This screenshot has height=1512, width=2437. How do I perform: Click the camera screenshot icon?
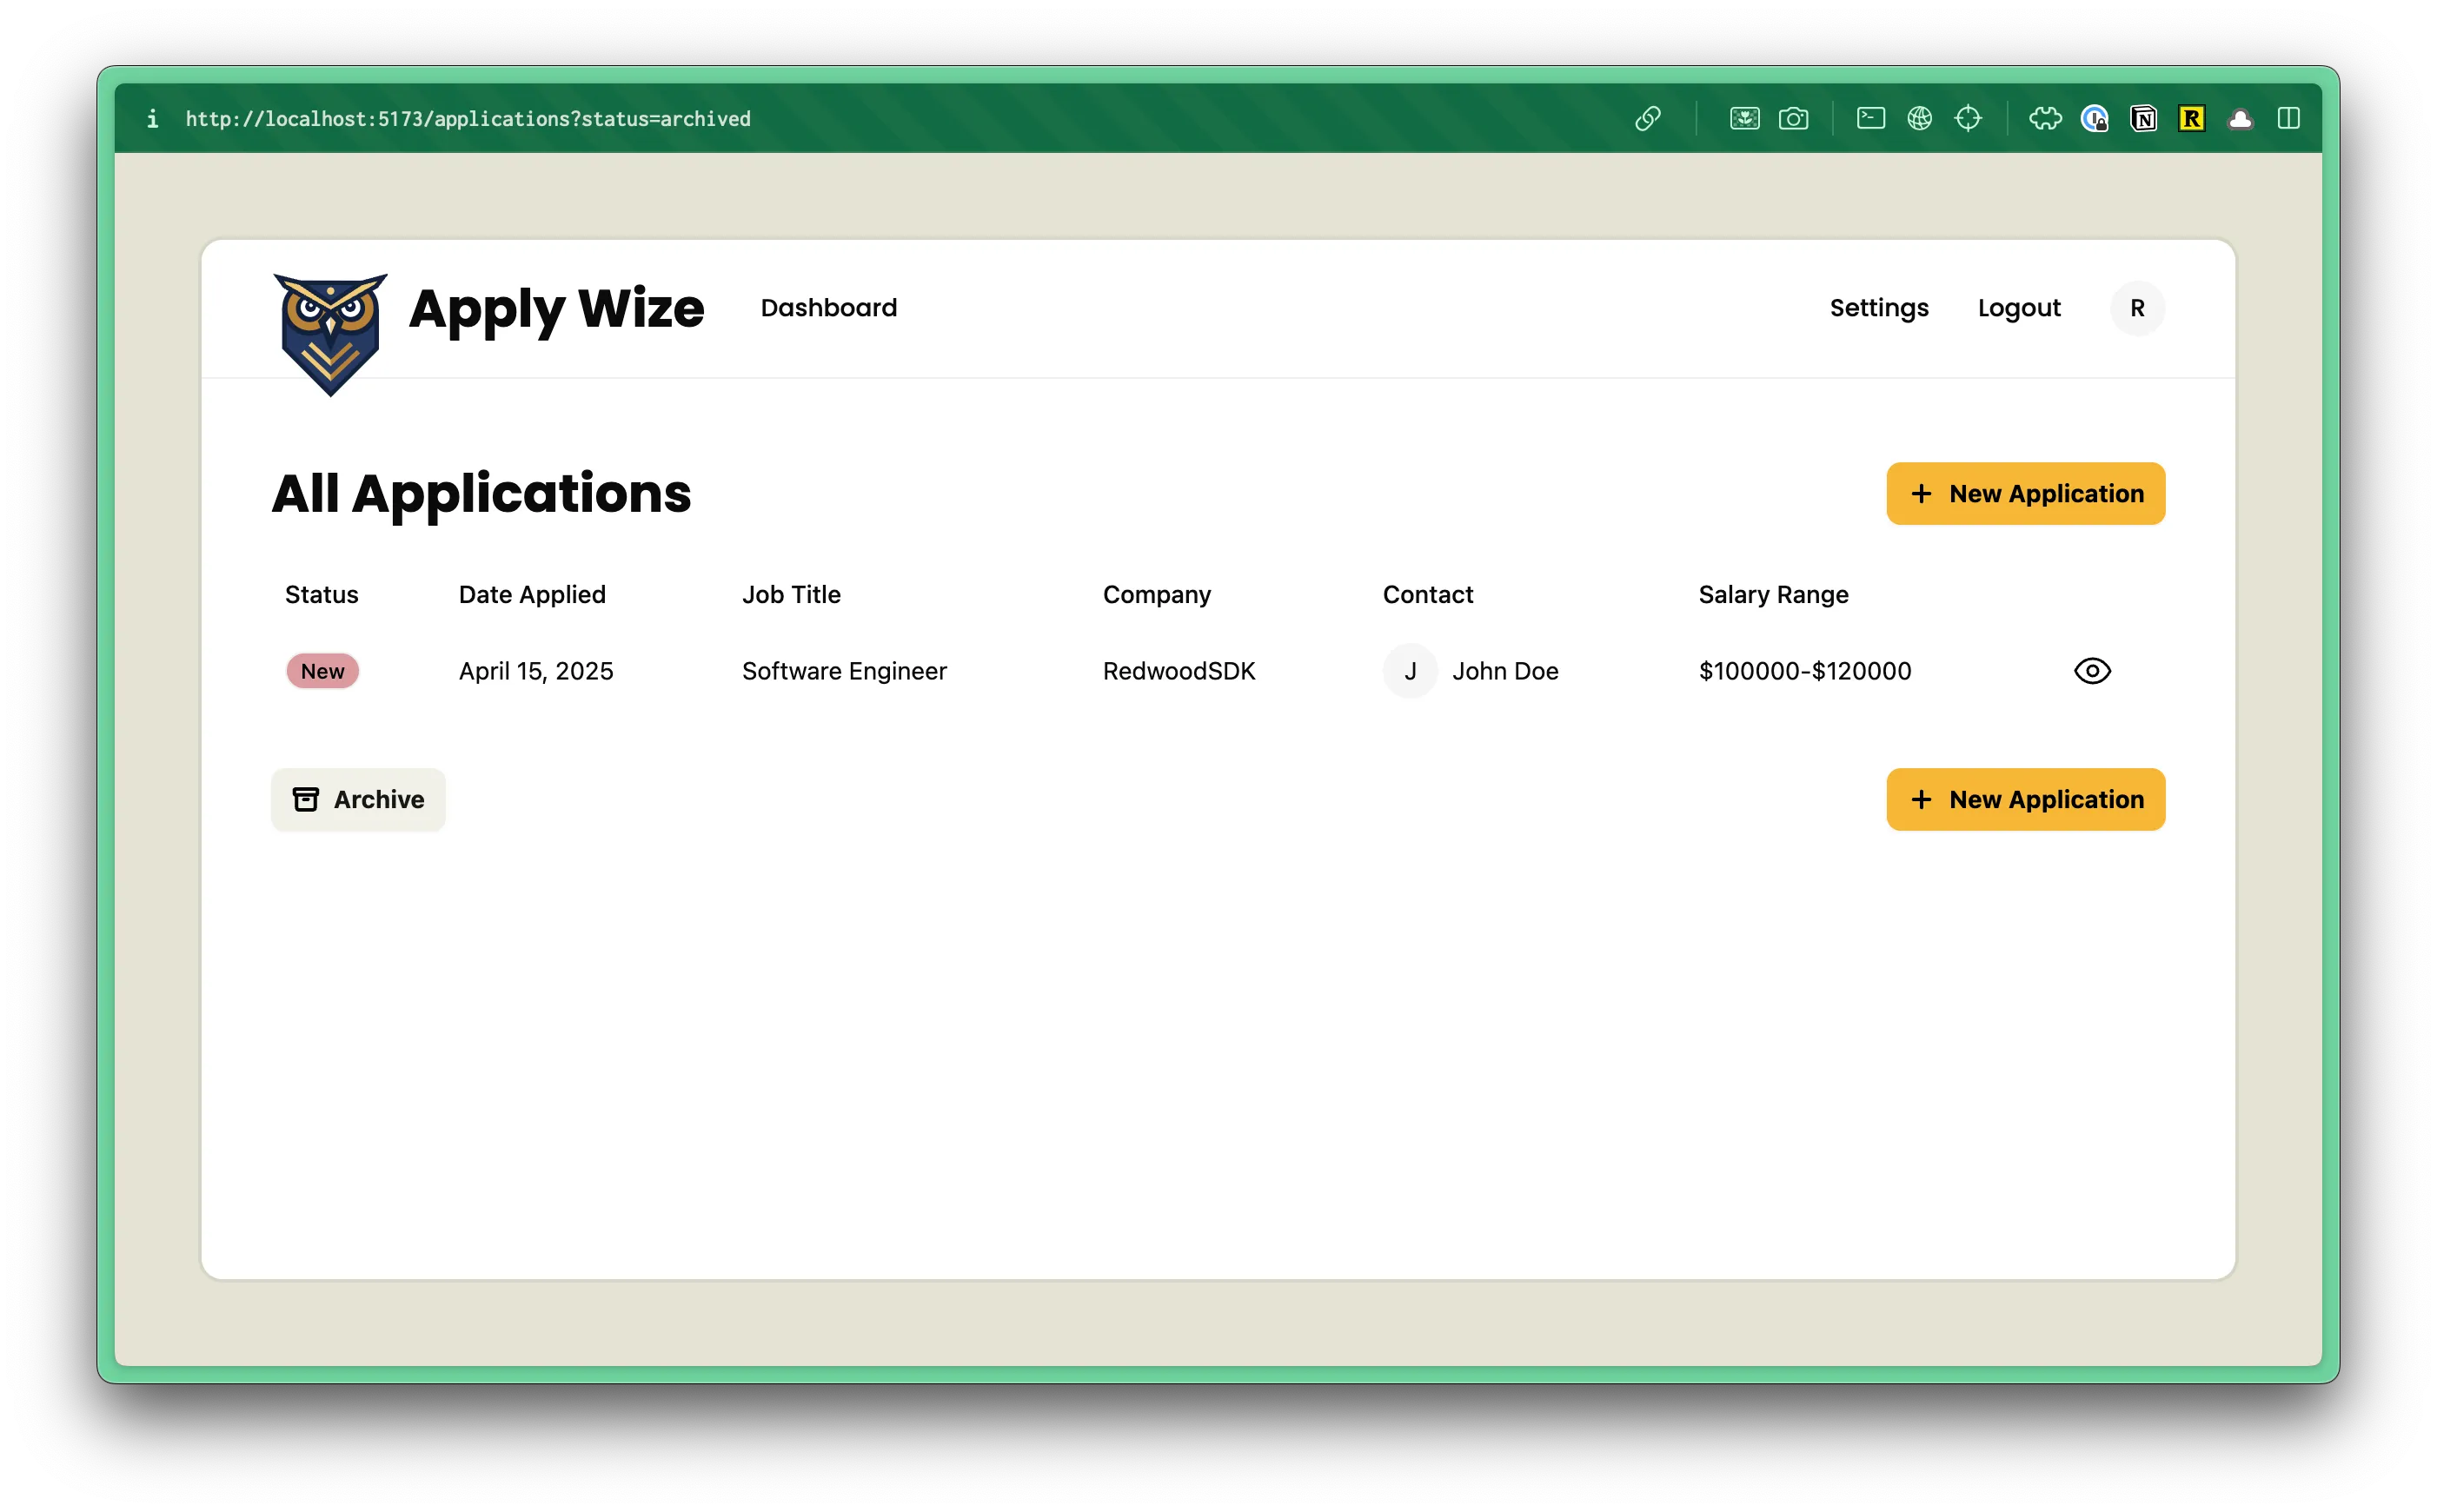coord(1793,118)
